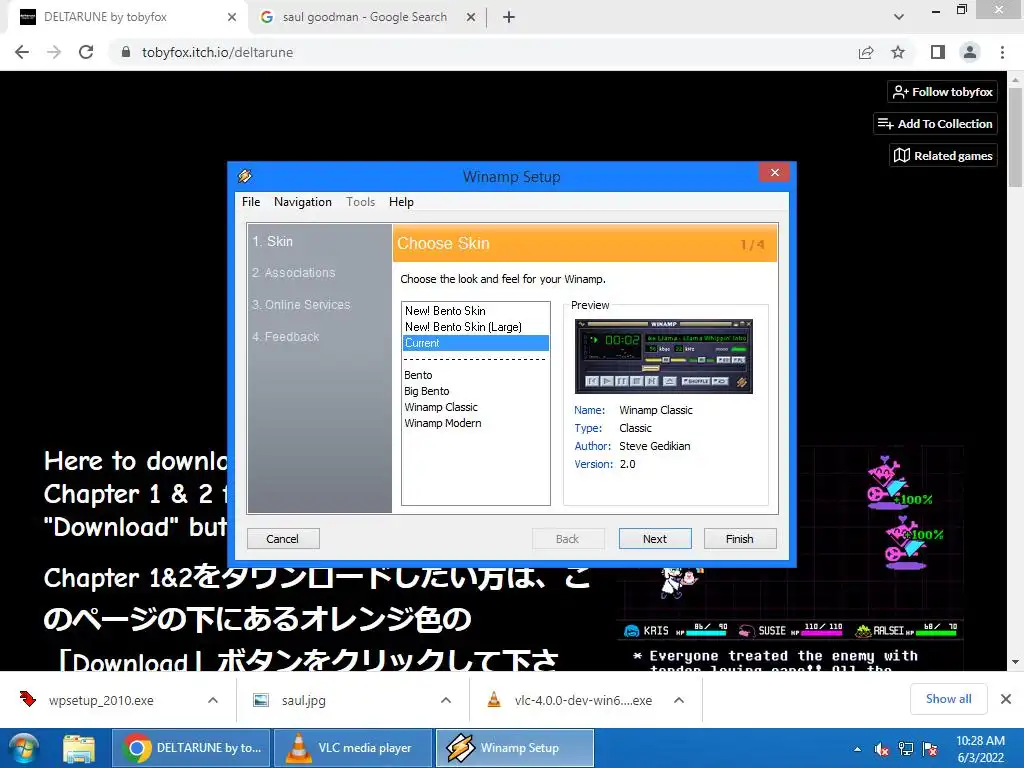Select the highlighted 'Current' skin entry

point(475,343)
